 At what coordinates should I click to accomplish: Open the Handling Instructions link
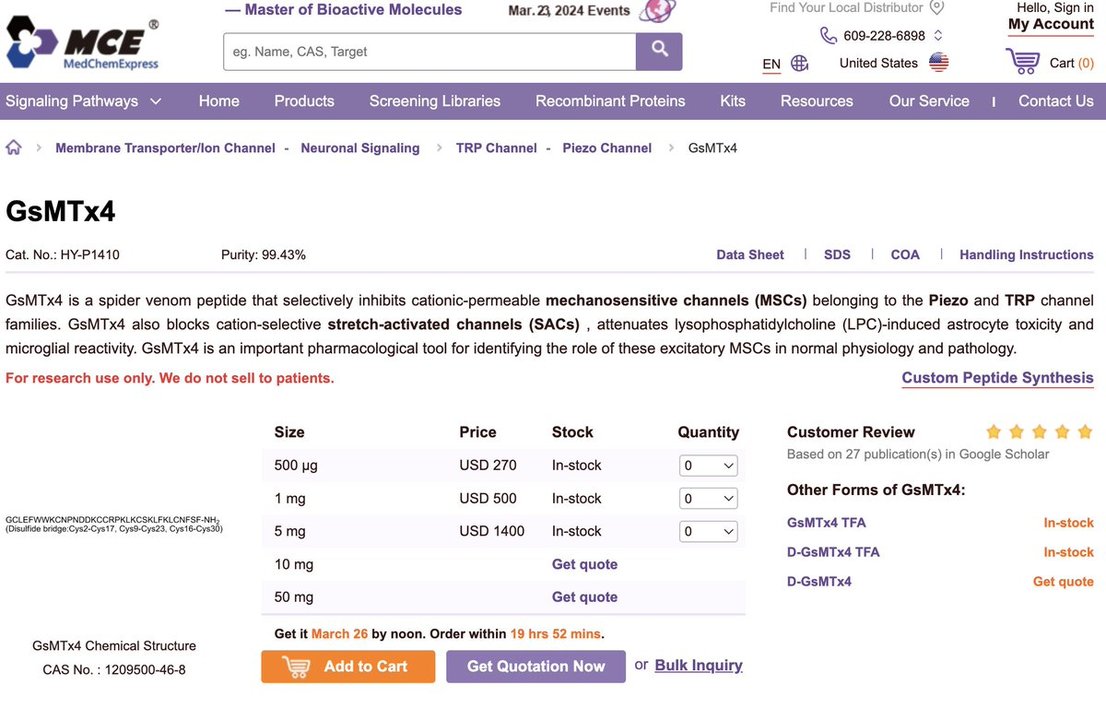(x=1026, y=255)
